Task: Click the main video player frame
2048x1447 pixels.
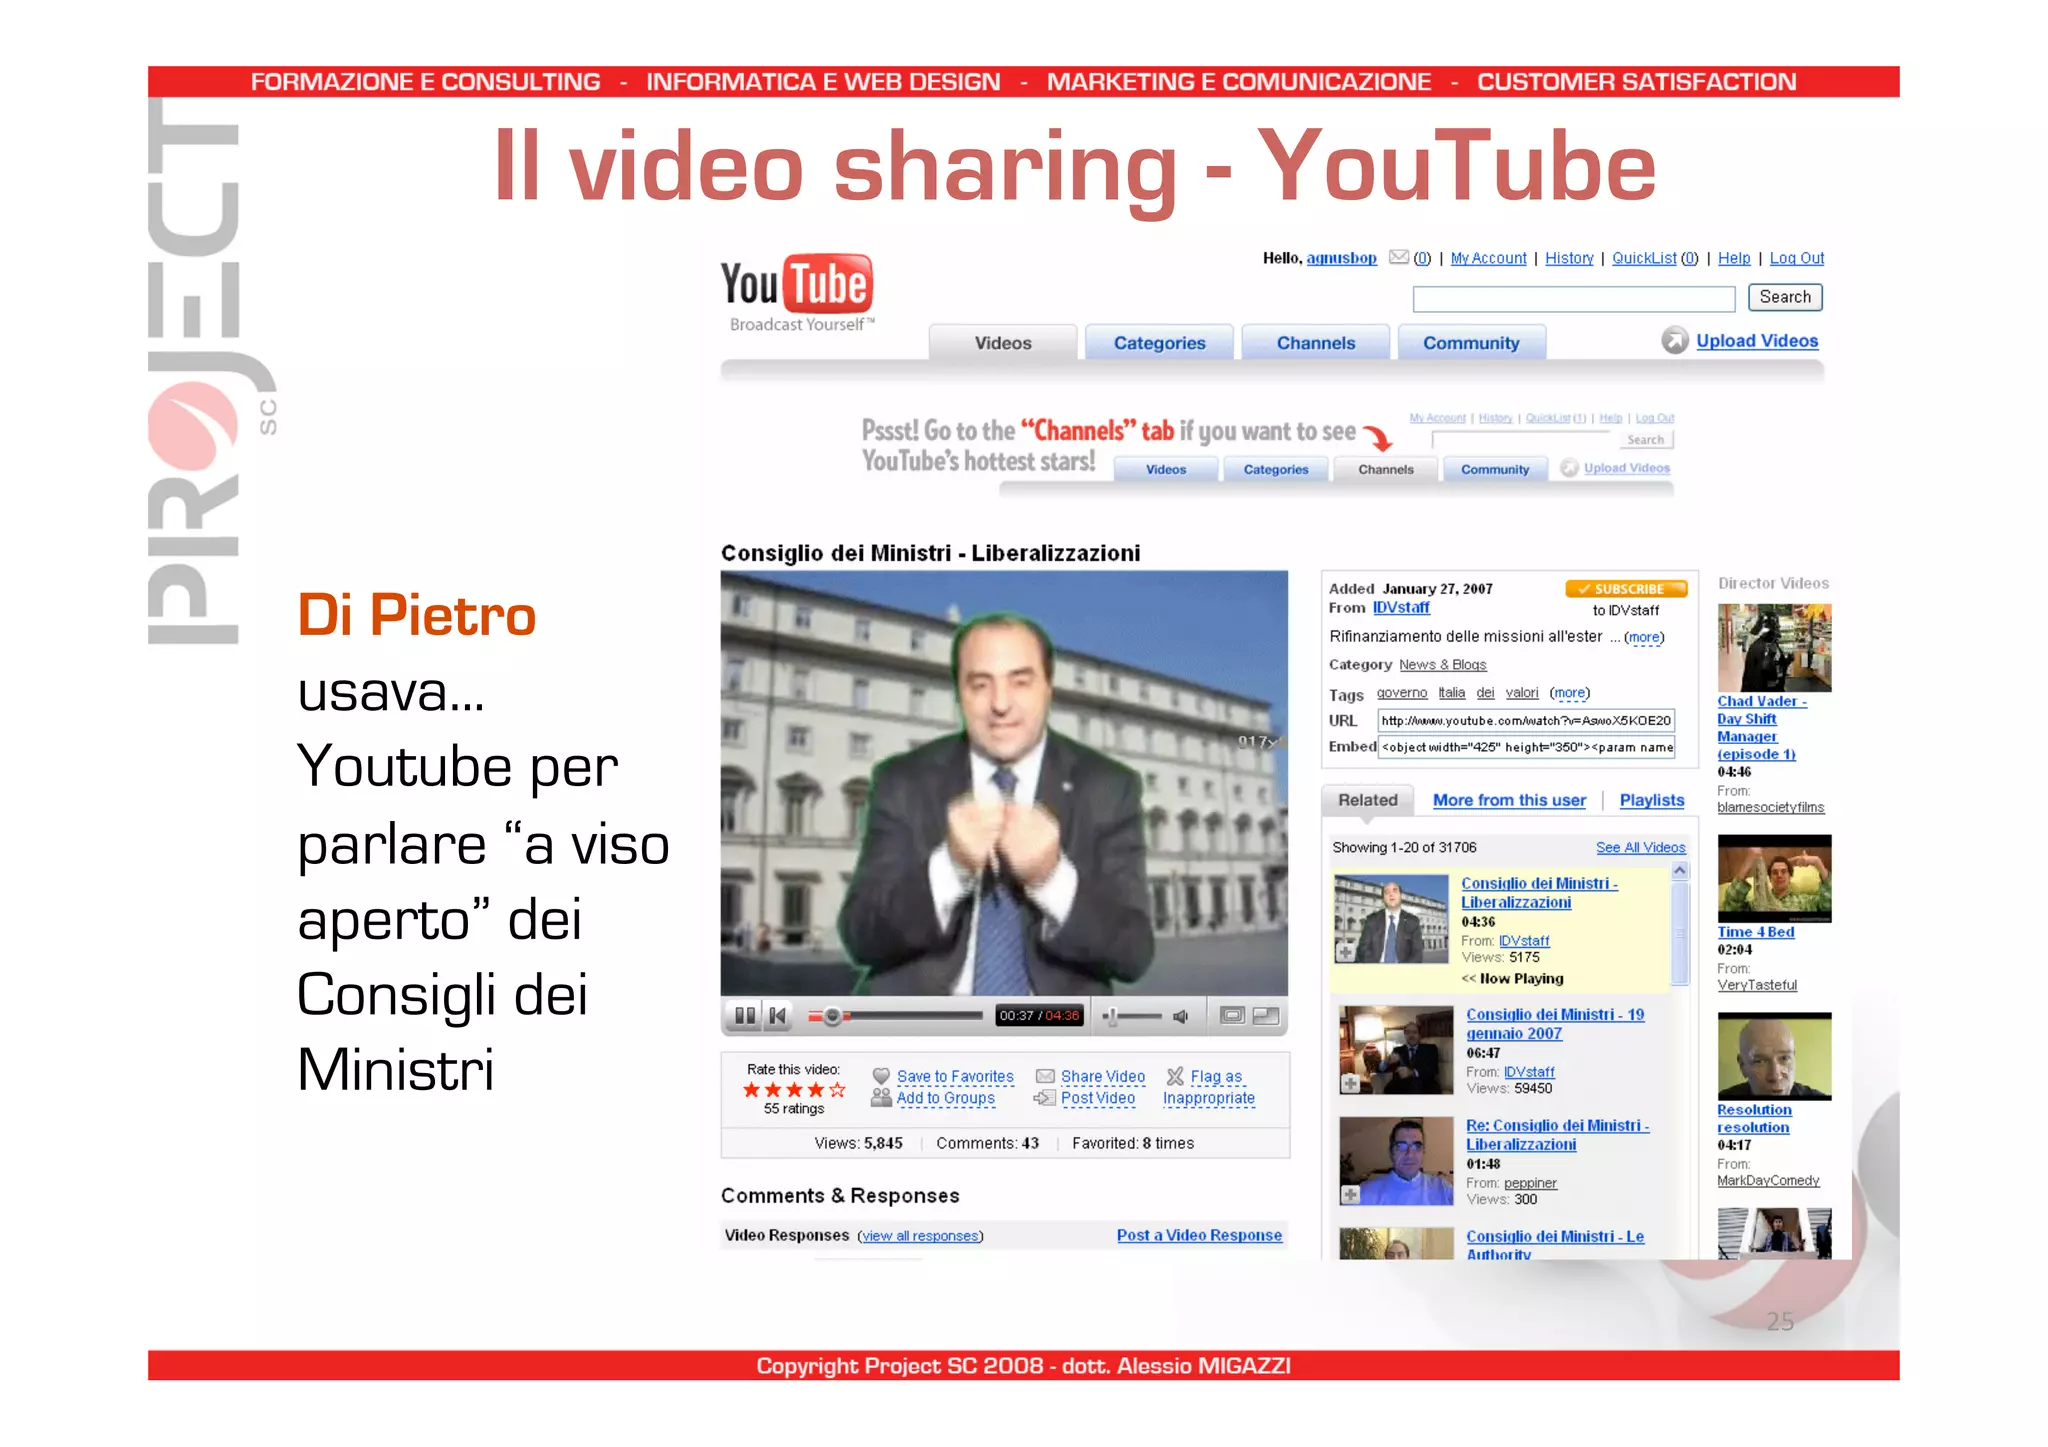Action: pyautogui.click(x=1004, y=783)
